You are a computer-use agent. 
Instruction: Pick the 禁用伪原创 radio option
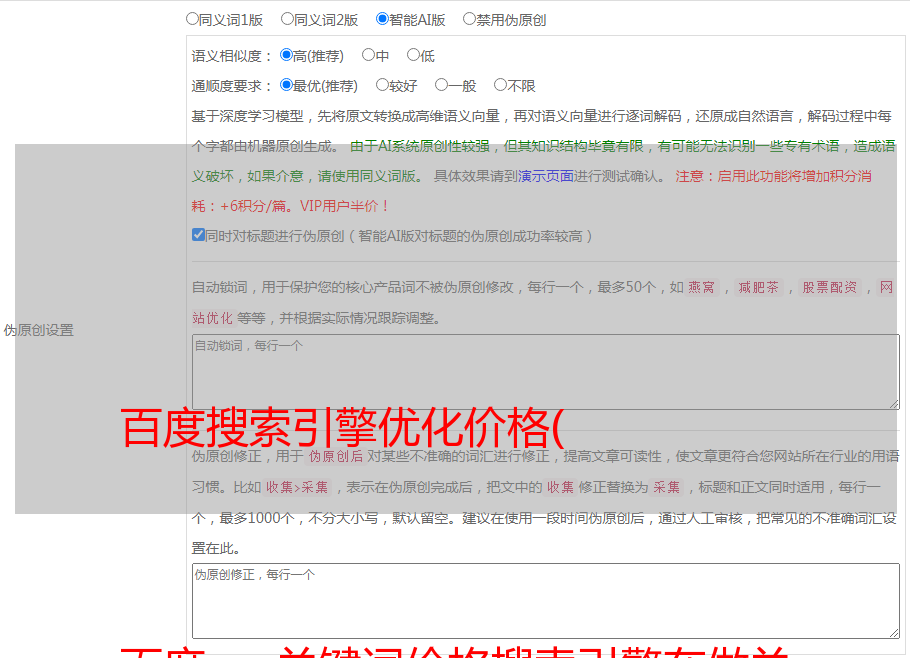point(469,19)
